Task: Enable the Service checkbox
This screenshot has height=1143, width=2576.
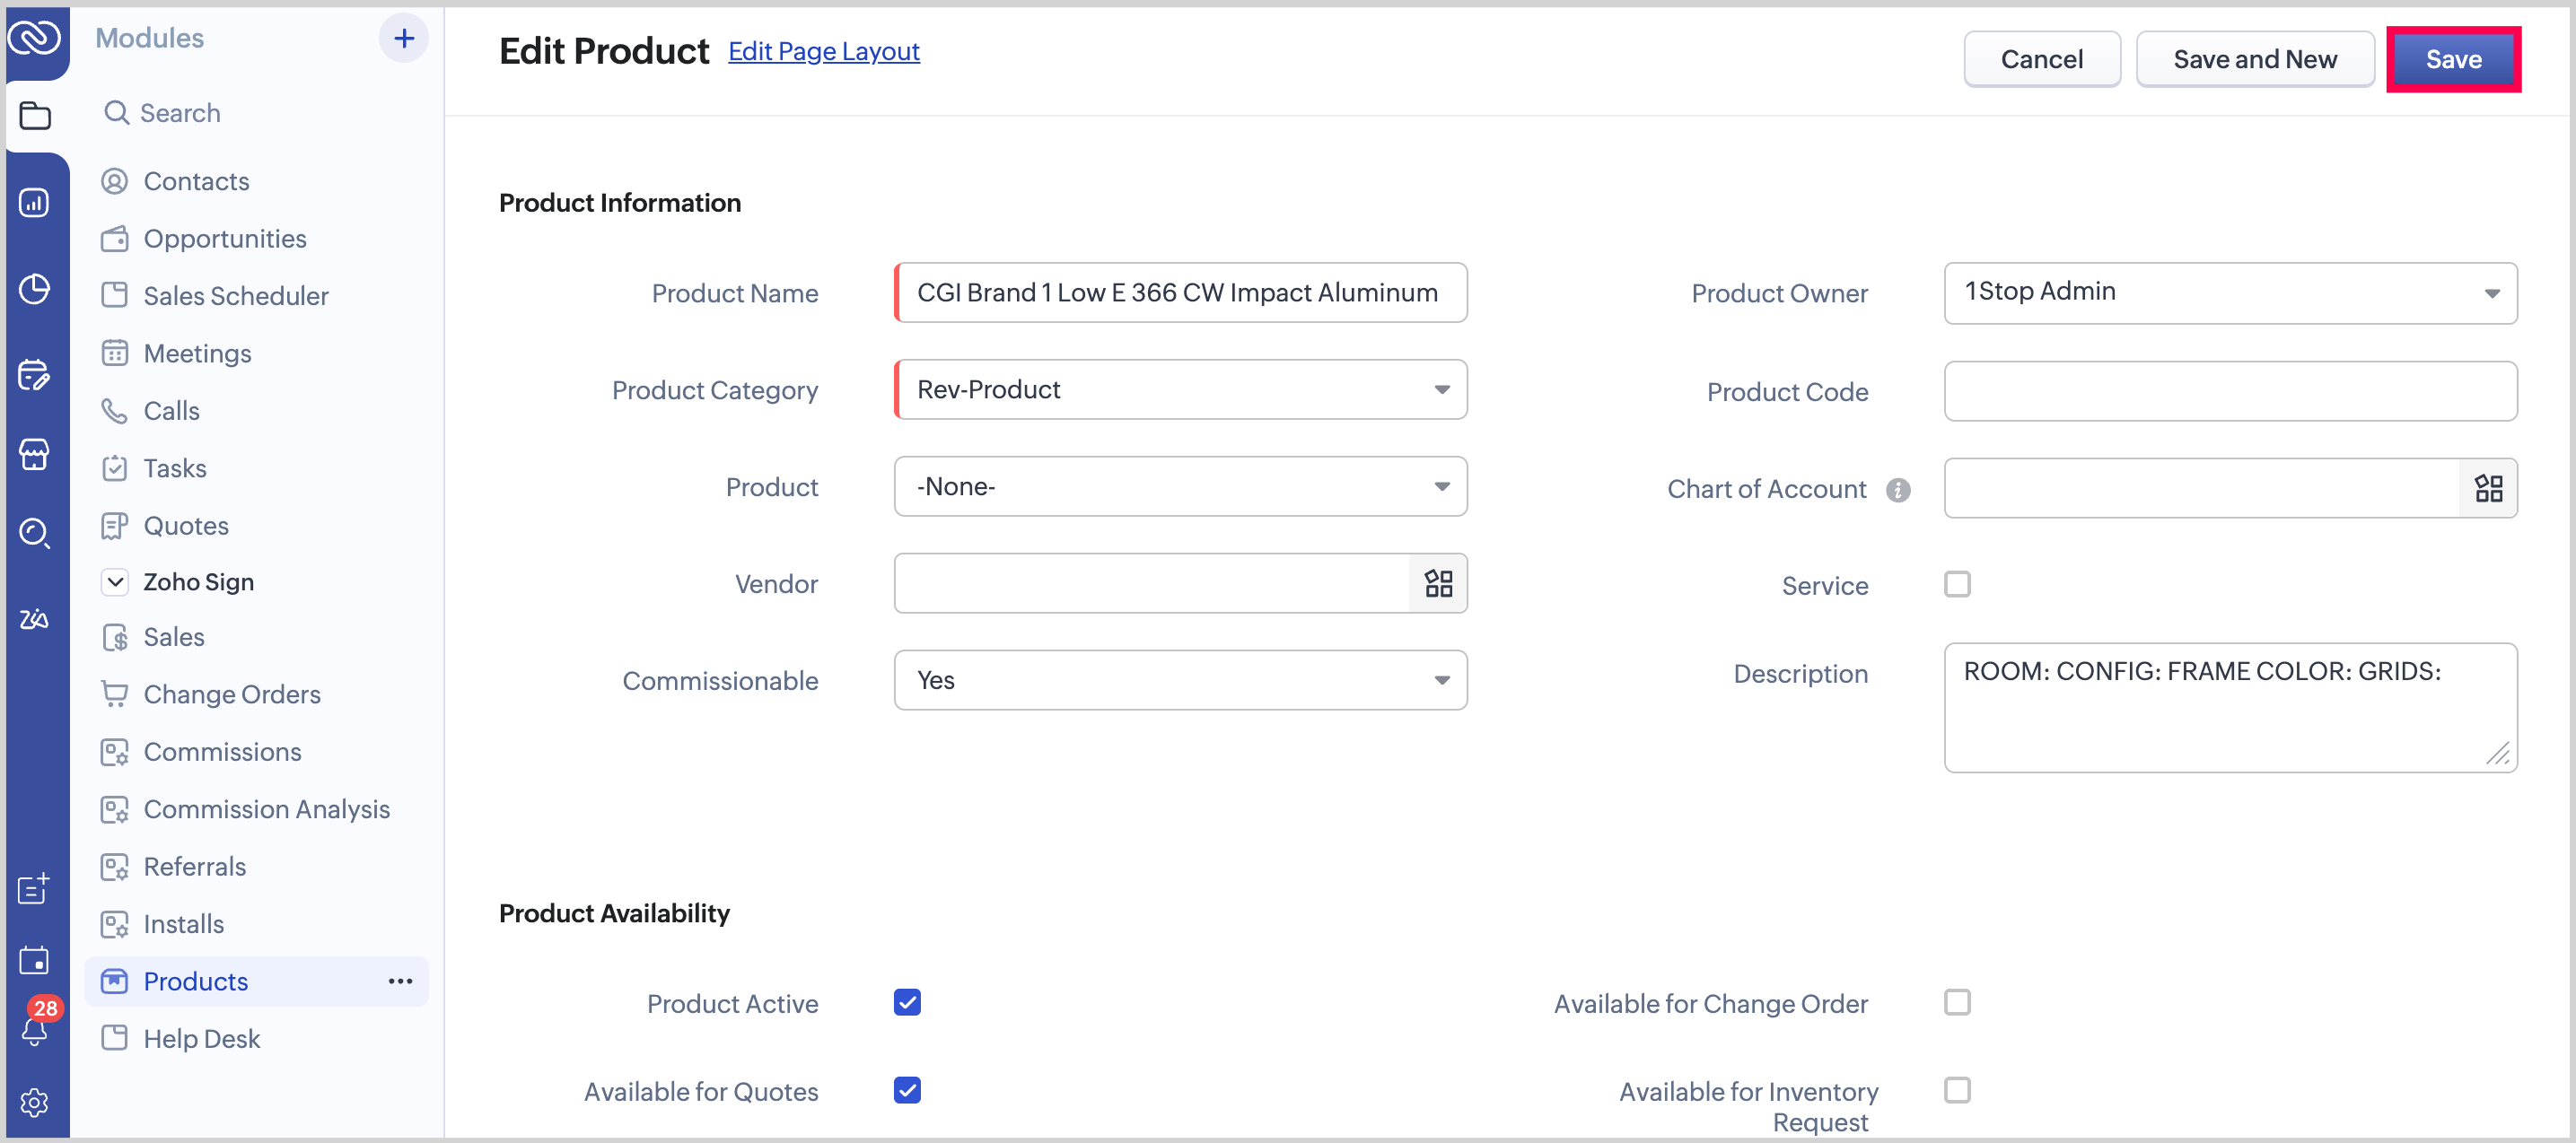Action: pos(1956,584)
